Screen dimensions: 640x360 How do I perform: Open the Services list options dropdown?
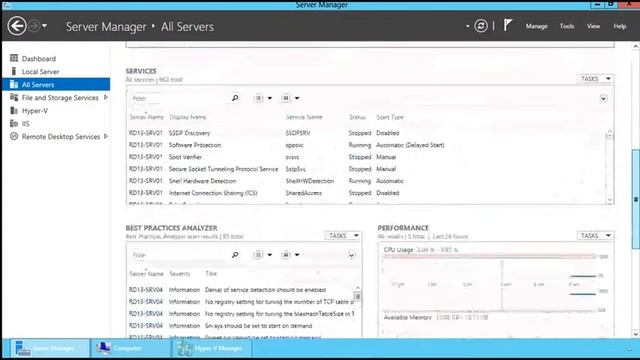262,98
